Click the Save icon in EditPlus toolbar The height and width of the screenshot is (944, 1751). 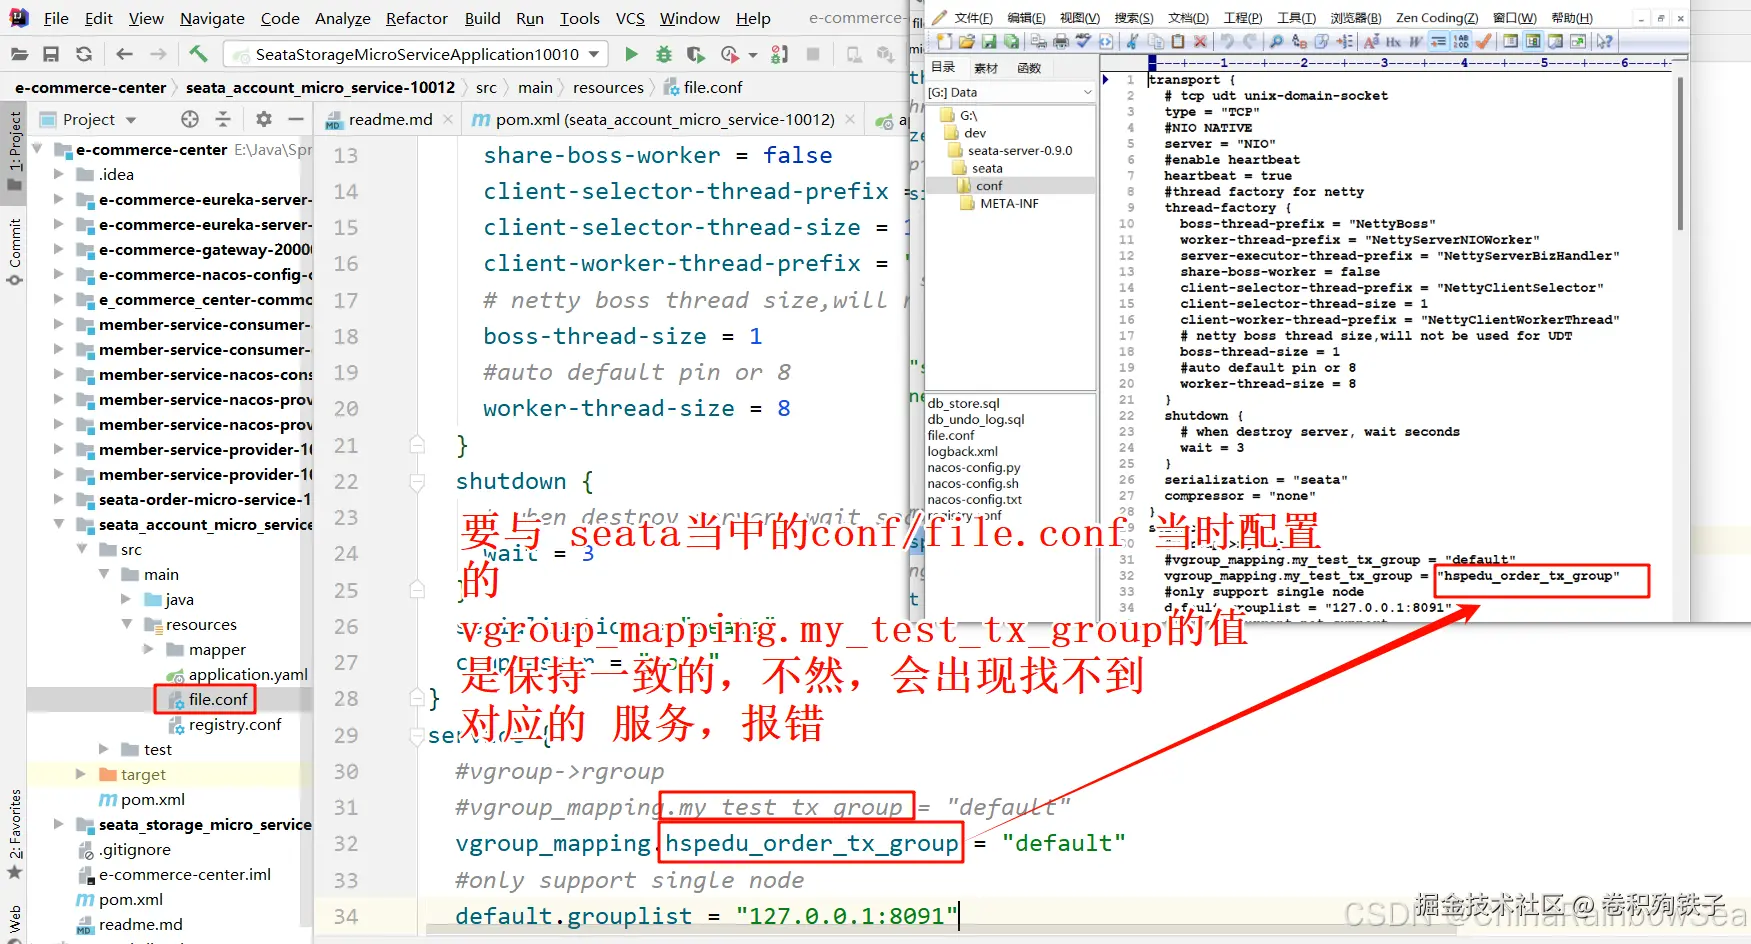tap(988, 41)
